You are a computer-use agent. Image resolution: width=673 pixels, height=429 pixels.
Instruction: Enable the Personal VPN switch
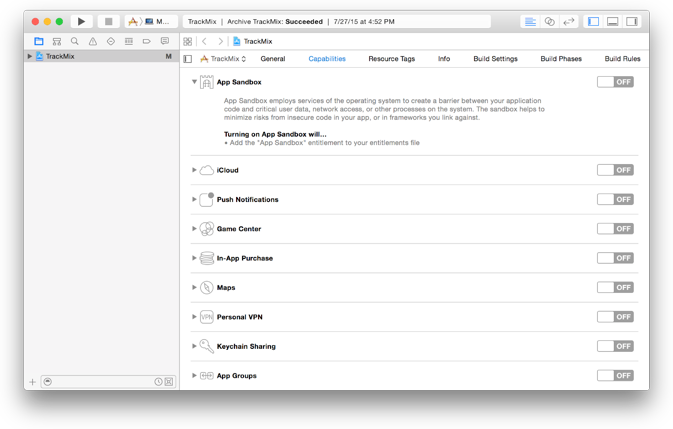[615, 317]
